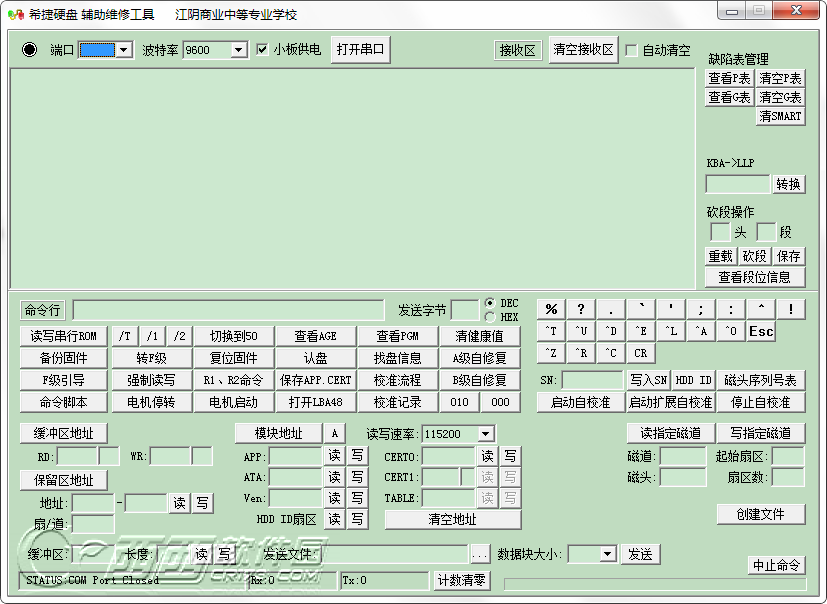Enable the 自动清空 checkbox
827x604 pixels.
[x=631, y=50]
